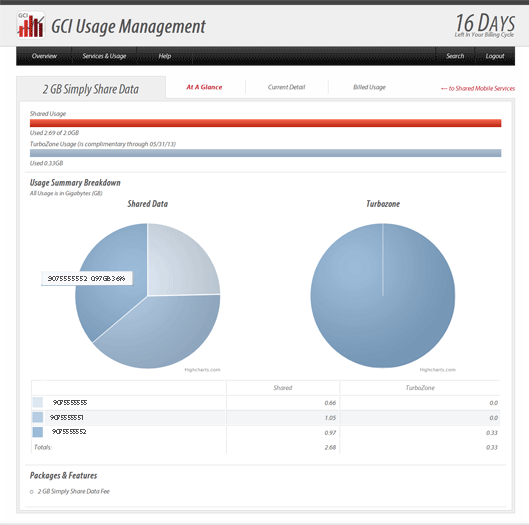This screenshot has width=529, height=525.
Task: Click the first phone number in the table
Action: tap(70, 403)
